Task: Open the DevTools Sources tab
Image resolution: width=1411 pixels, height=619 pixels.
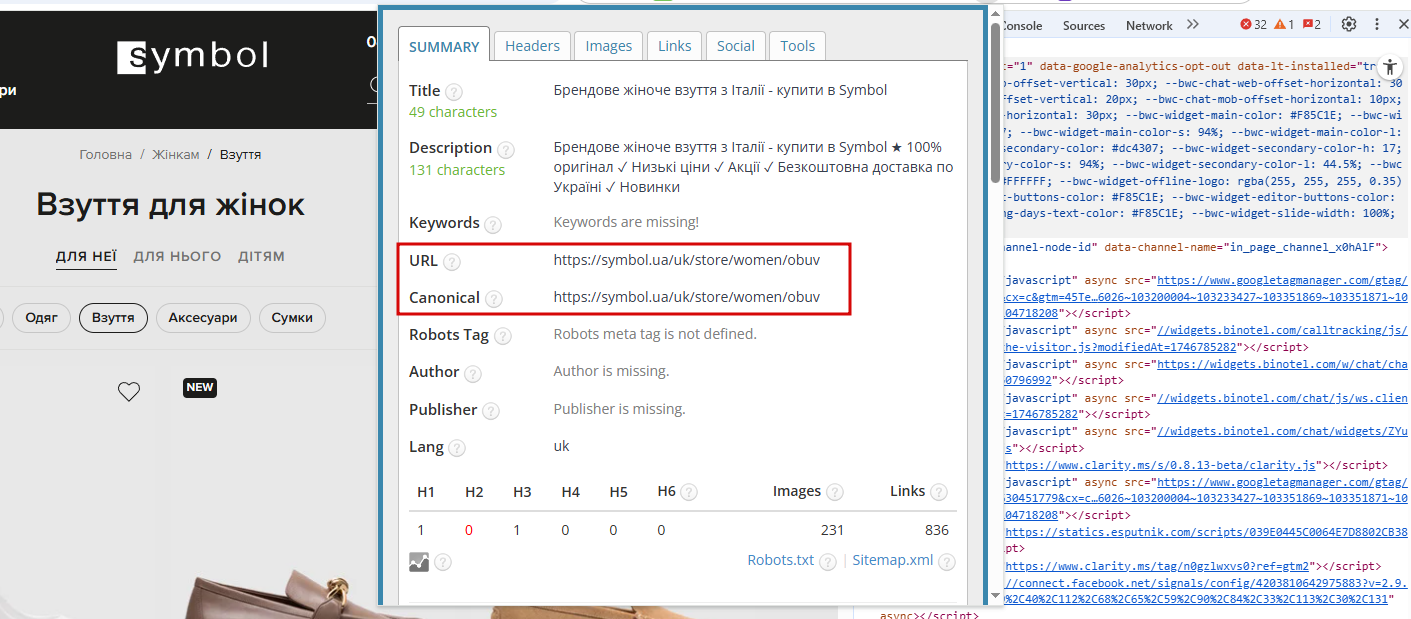Action: [x=1084, y=26]
